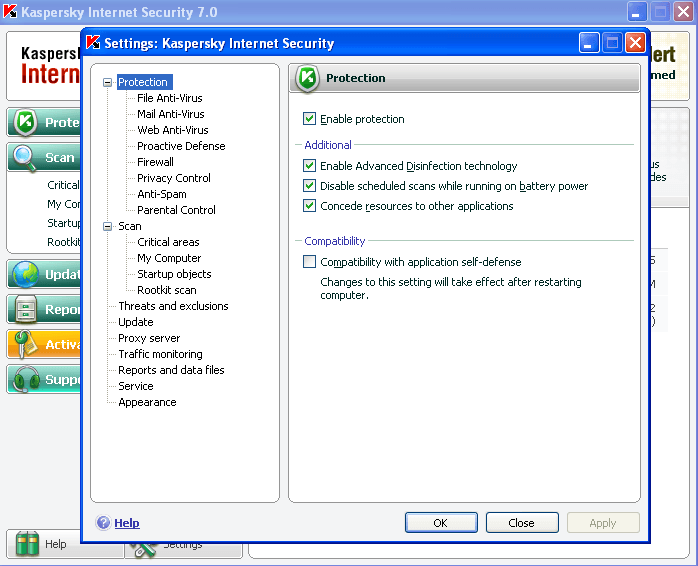This screenshot has width=698, height=566.
Task: Select Rootkit scan settings
Action: pos(166,290)
